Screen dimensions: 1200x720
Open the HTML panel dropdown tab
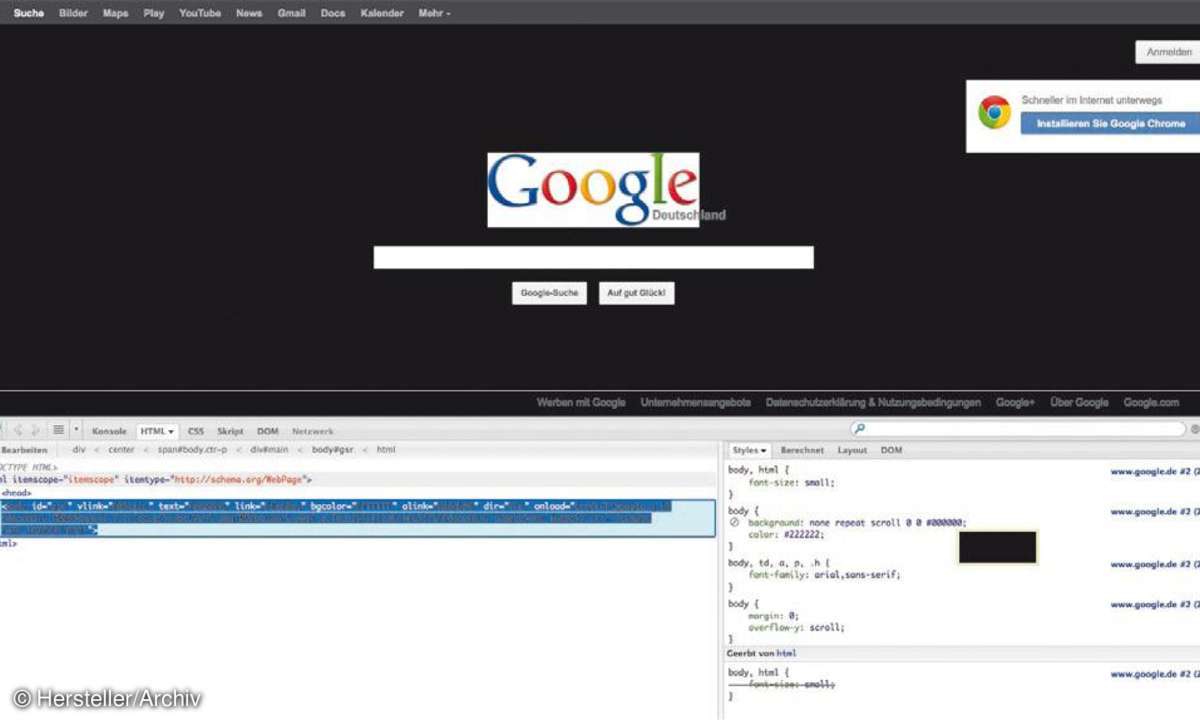tap(157, 431)
